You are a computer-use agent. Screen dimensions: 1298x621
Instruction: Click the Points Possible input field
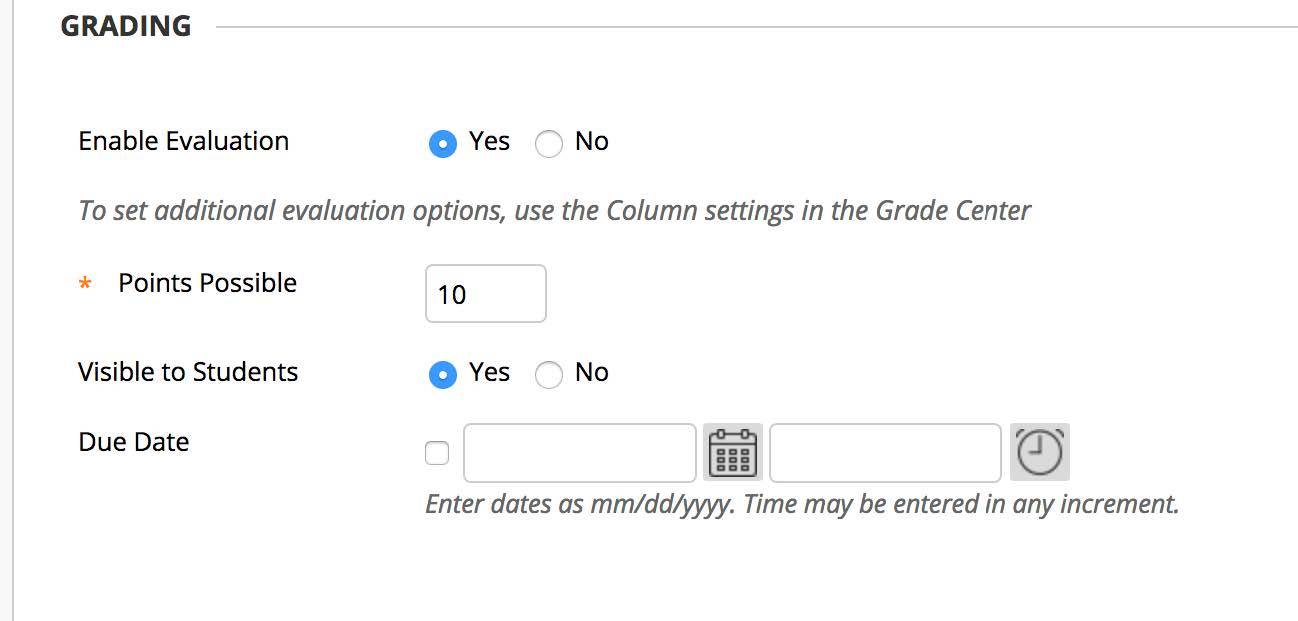pos(486,294)
